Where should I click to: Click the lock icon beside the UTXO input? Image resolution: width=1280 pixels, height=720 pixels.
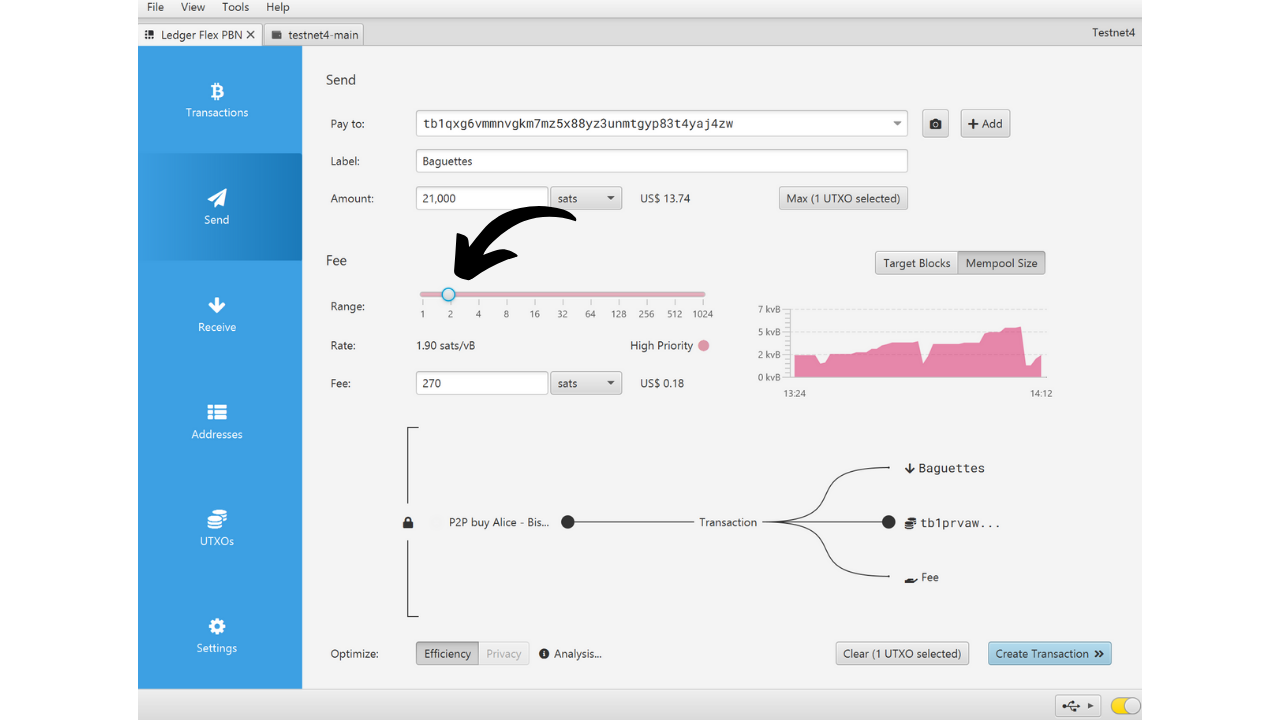coord(408,522)
